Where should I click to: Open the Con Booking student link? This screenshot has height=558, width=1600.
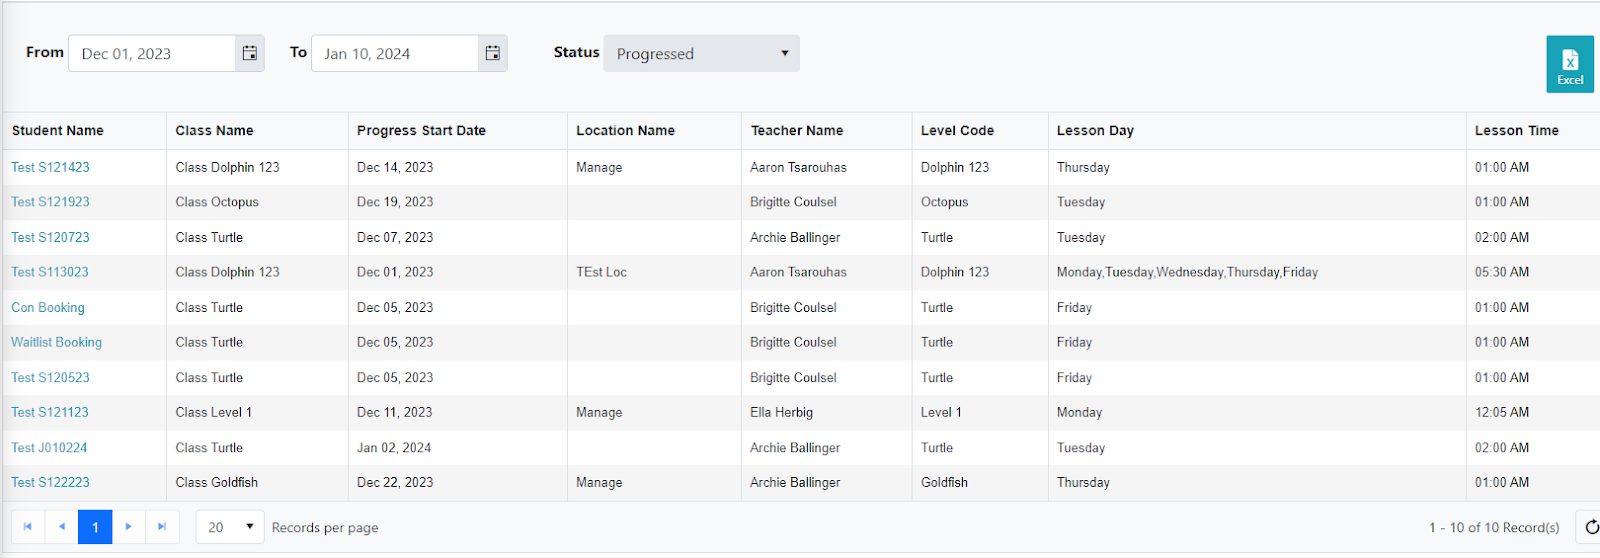tap(48, 308)
